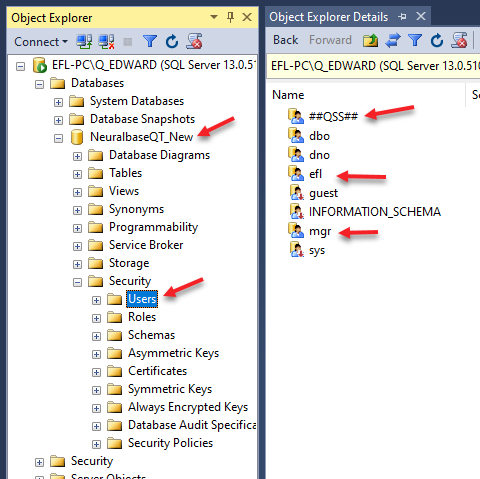Click Disconnect server icon in Object Explorer
480x479 pixels.
pyautogui.click(x=106, y=42)
